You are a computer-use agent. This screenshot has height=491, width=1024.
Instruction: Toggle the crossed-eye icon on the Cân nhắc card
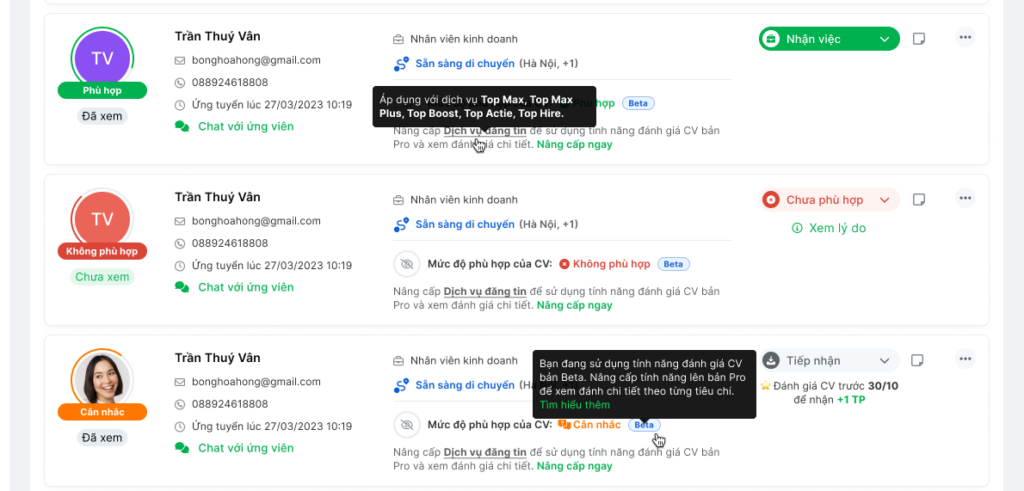[407, 425]
